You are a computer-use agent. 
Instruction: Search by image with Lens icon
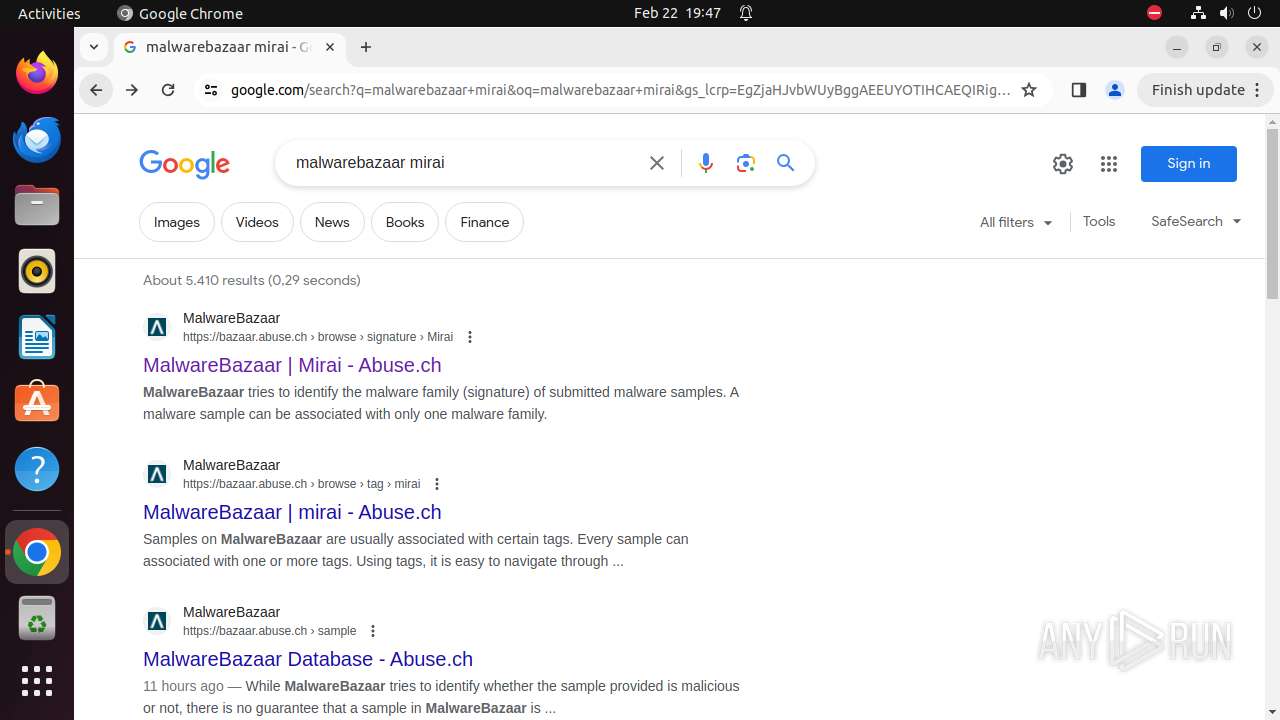click(x=746, y=163)
